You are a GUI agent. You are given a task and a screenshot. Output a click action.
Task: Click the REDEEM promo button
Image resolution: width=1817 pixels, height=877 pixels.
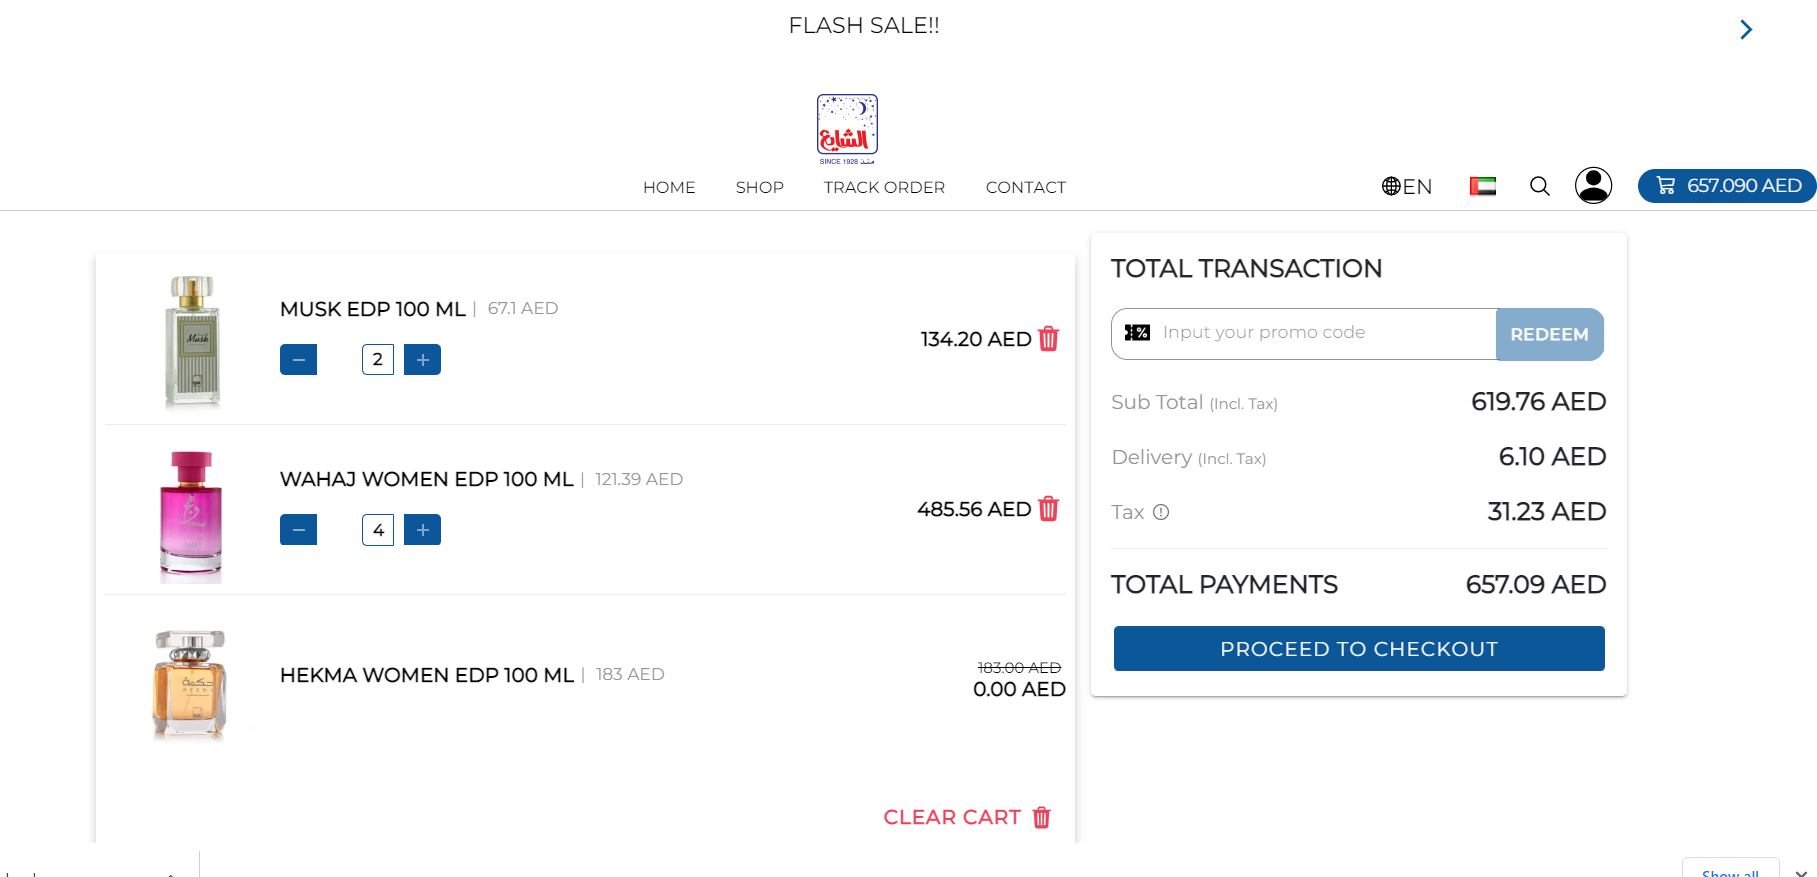click(1549, 334)
